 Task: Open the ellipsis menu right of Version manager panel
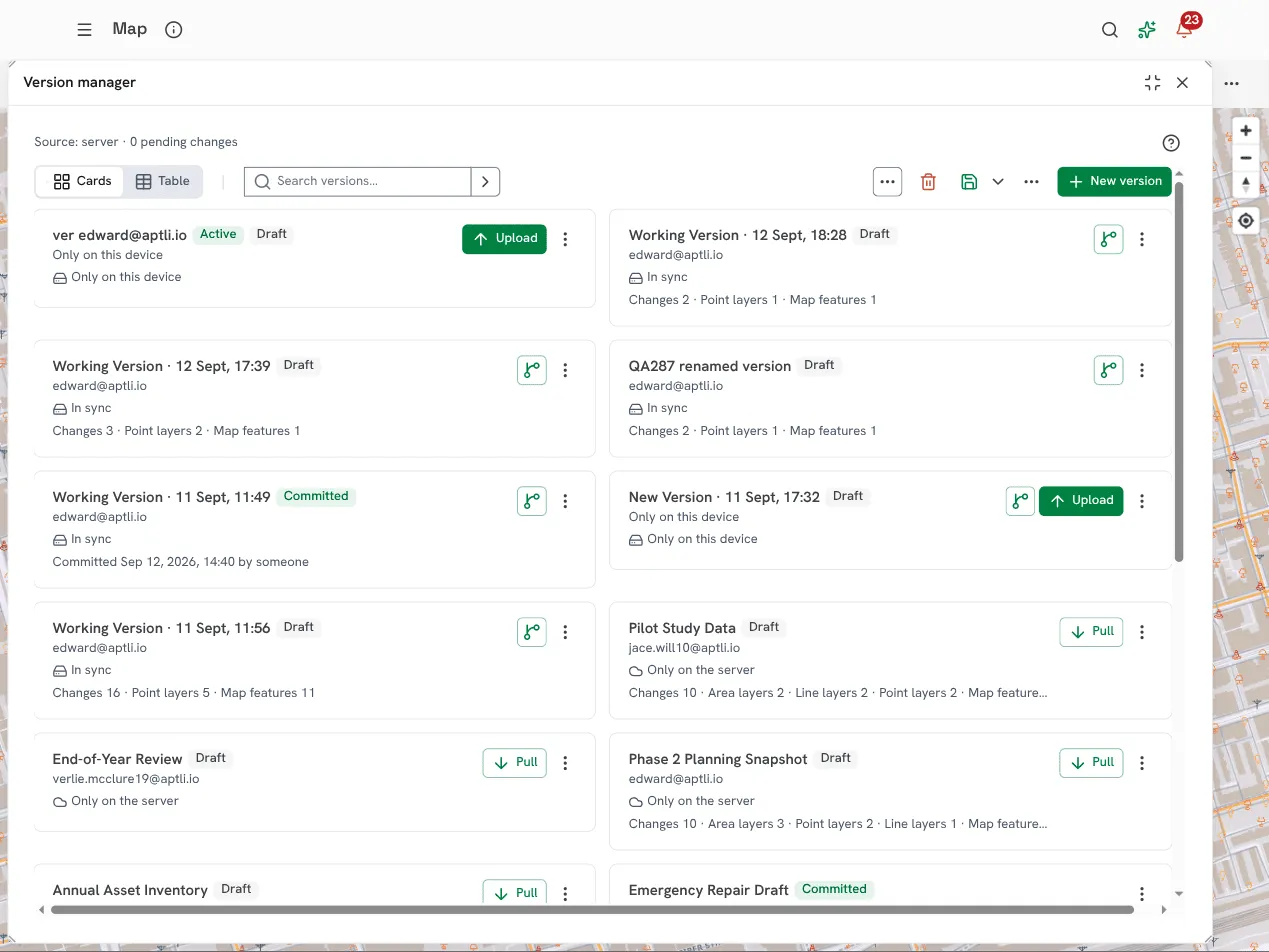[1232, 84]
